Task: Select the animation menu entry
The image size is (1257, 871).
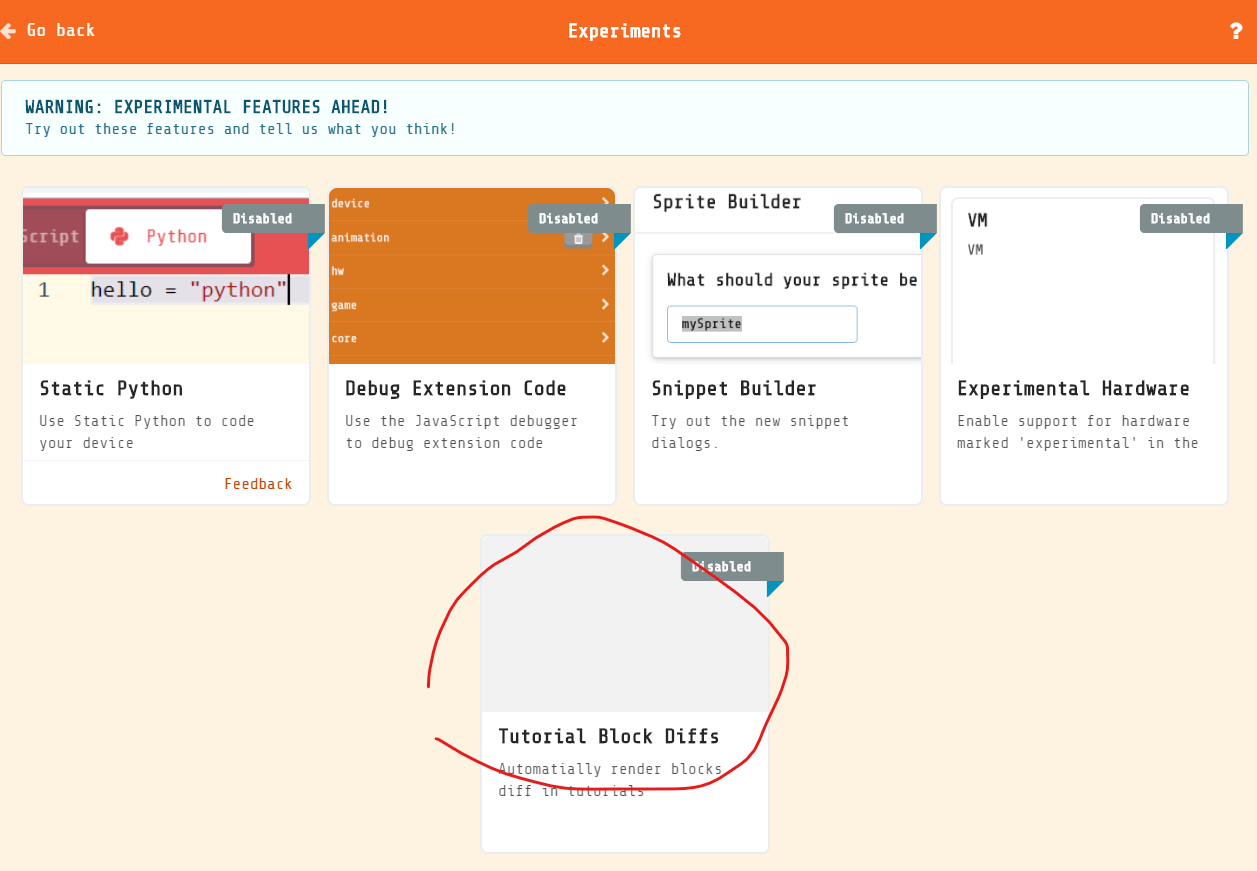Action: click(360, 237)
